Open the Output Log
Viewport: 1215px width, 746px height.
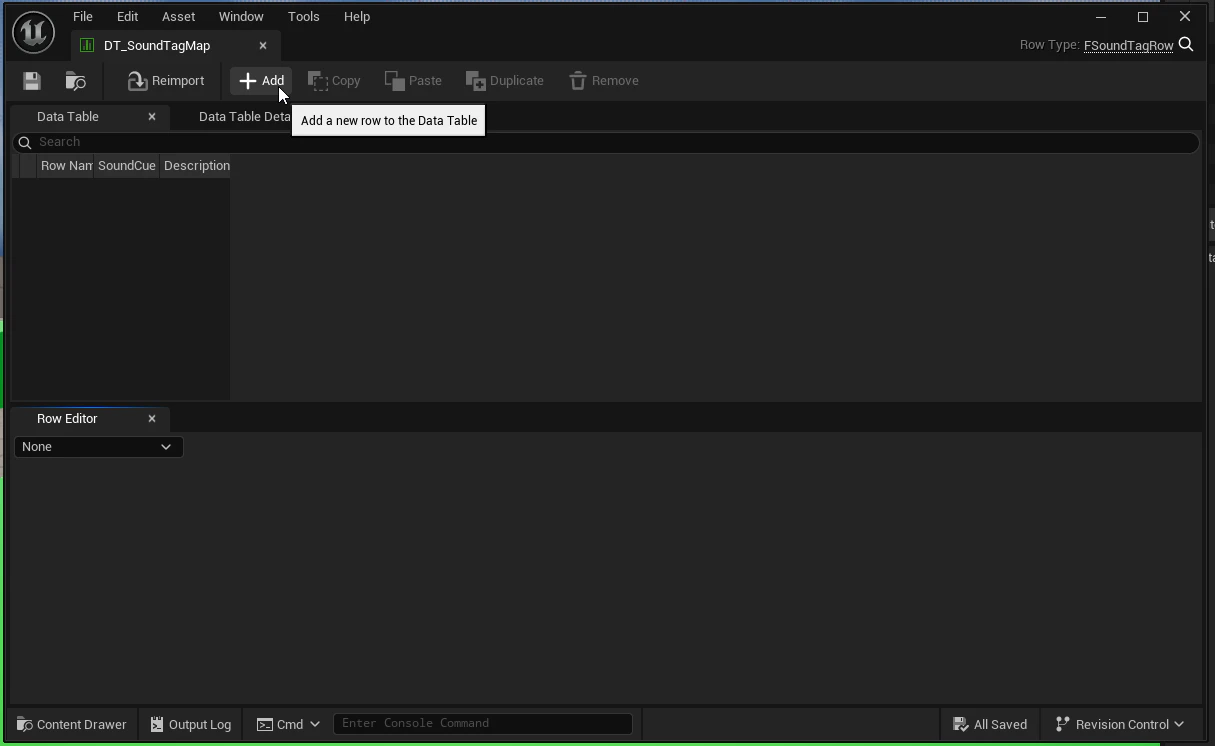click(x=190, y=725)
